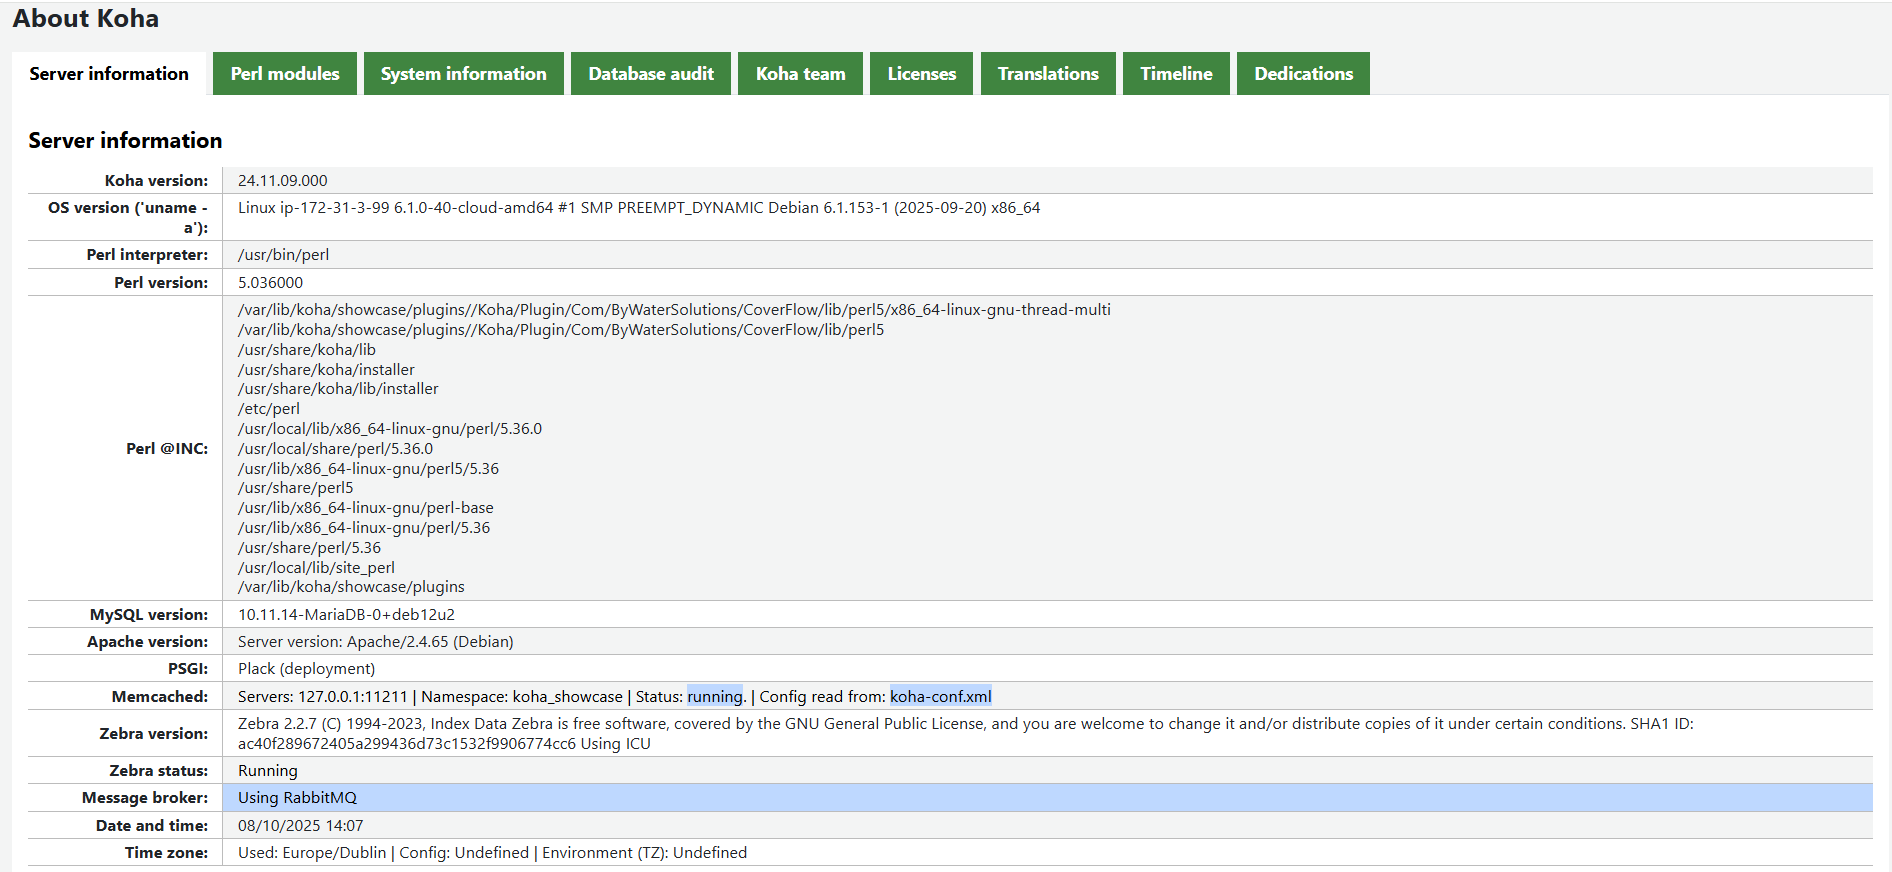1892x872 pixels.
Task: Click the Koha version value 24.11.09.000
Action: (x=283, y=181)
